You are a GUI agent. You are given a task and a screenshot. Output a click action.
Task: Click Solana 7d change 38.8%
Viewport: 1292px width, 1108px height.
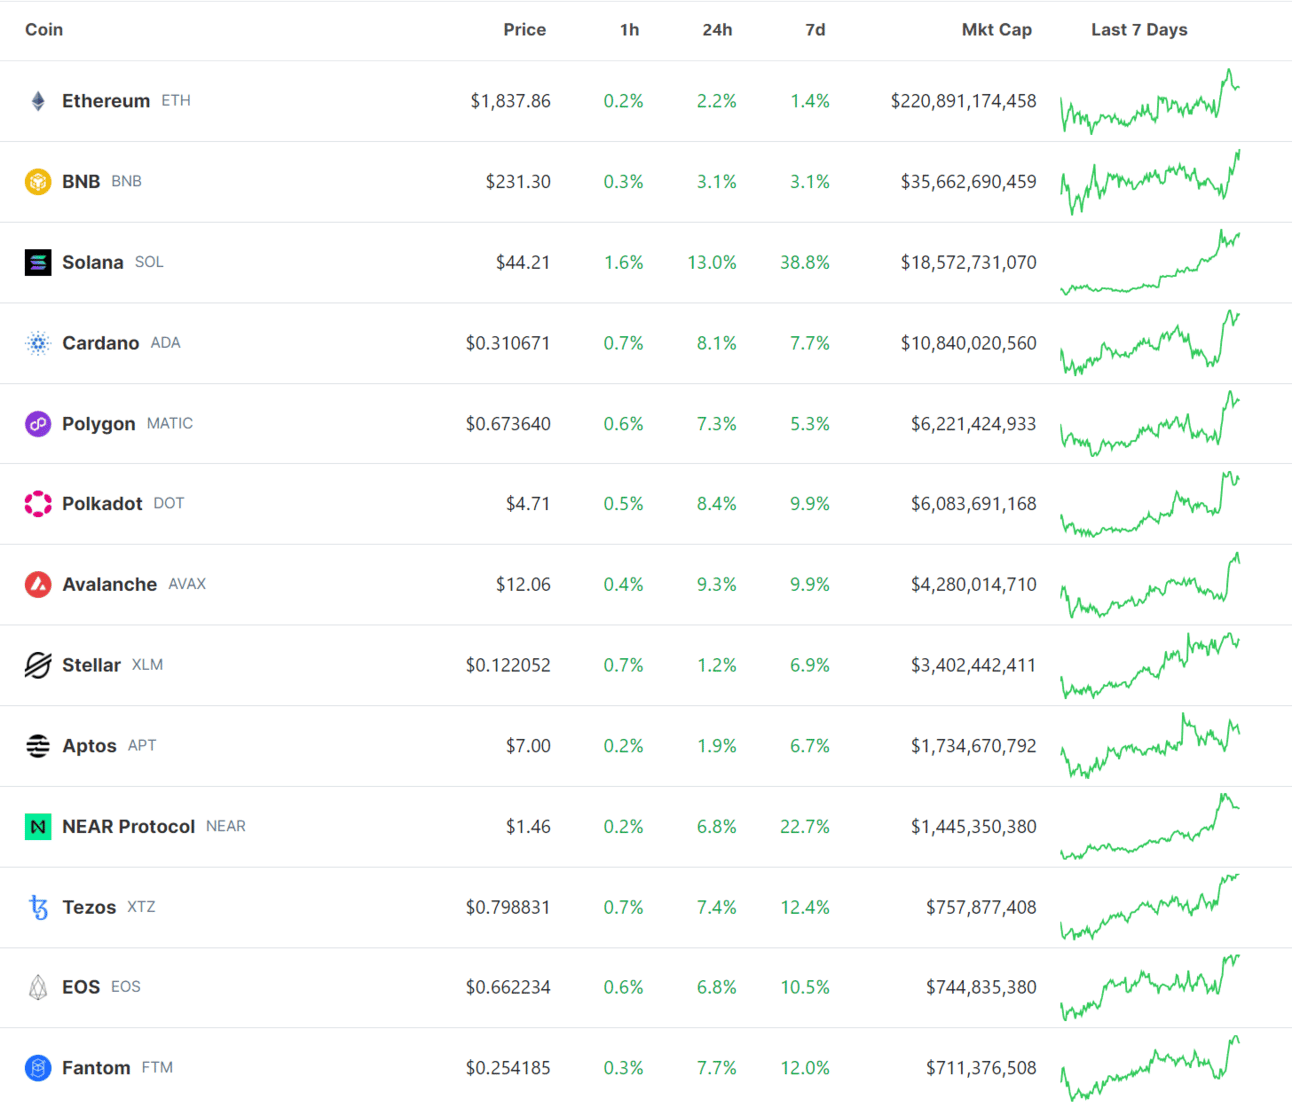tap(805, 262)
